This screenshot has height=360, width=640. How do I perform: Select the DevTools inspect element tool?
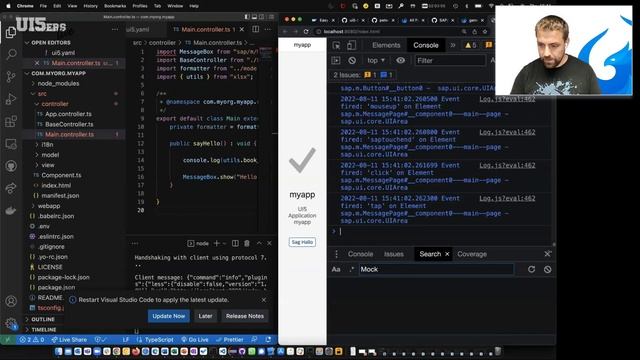(336, 45)
